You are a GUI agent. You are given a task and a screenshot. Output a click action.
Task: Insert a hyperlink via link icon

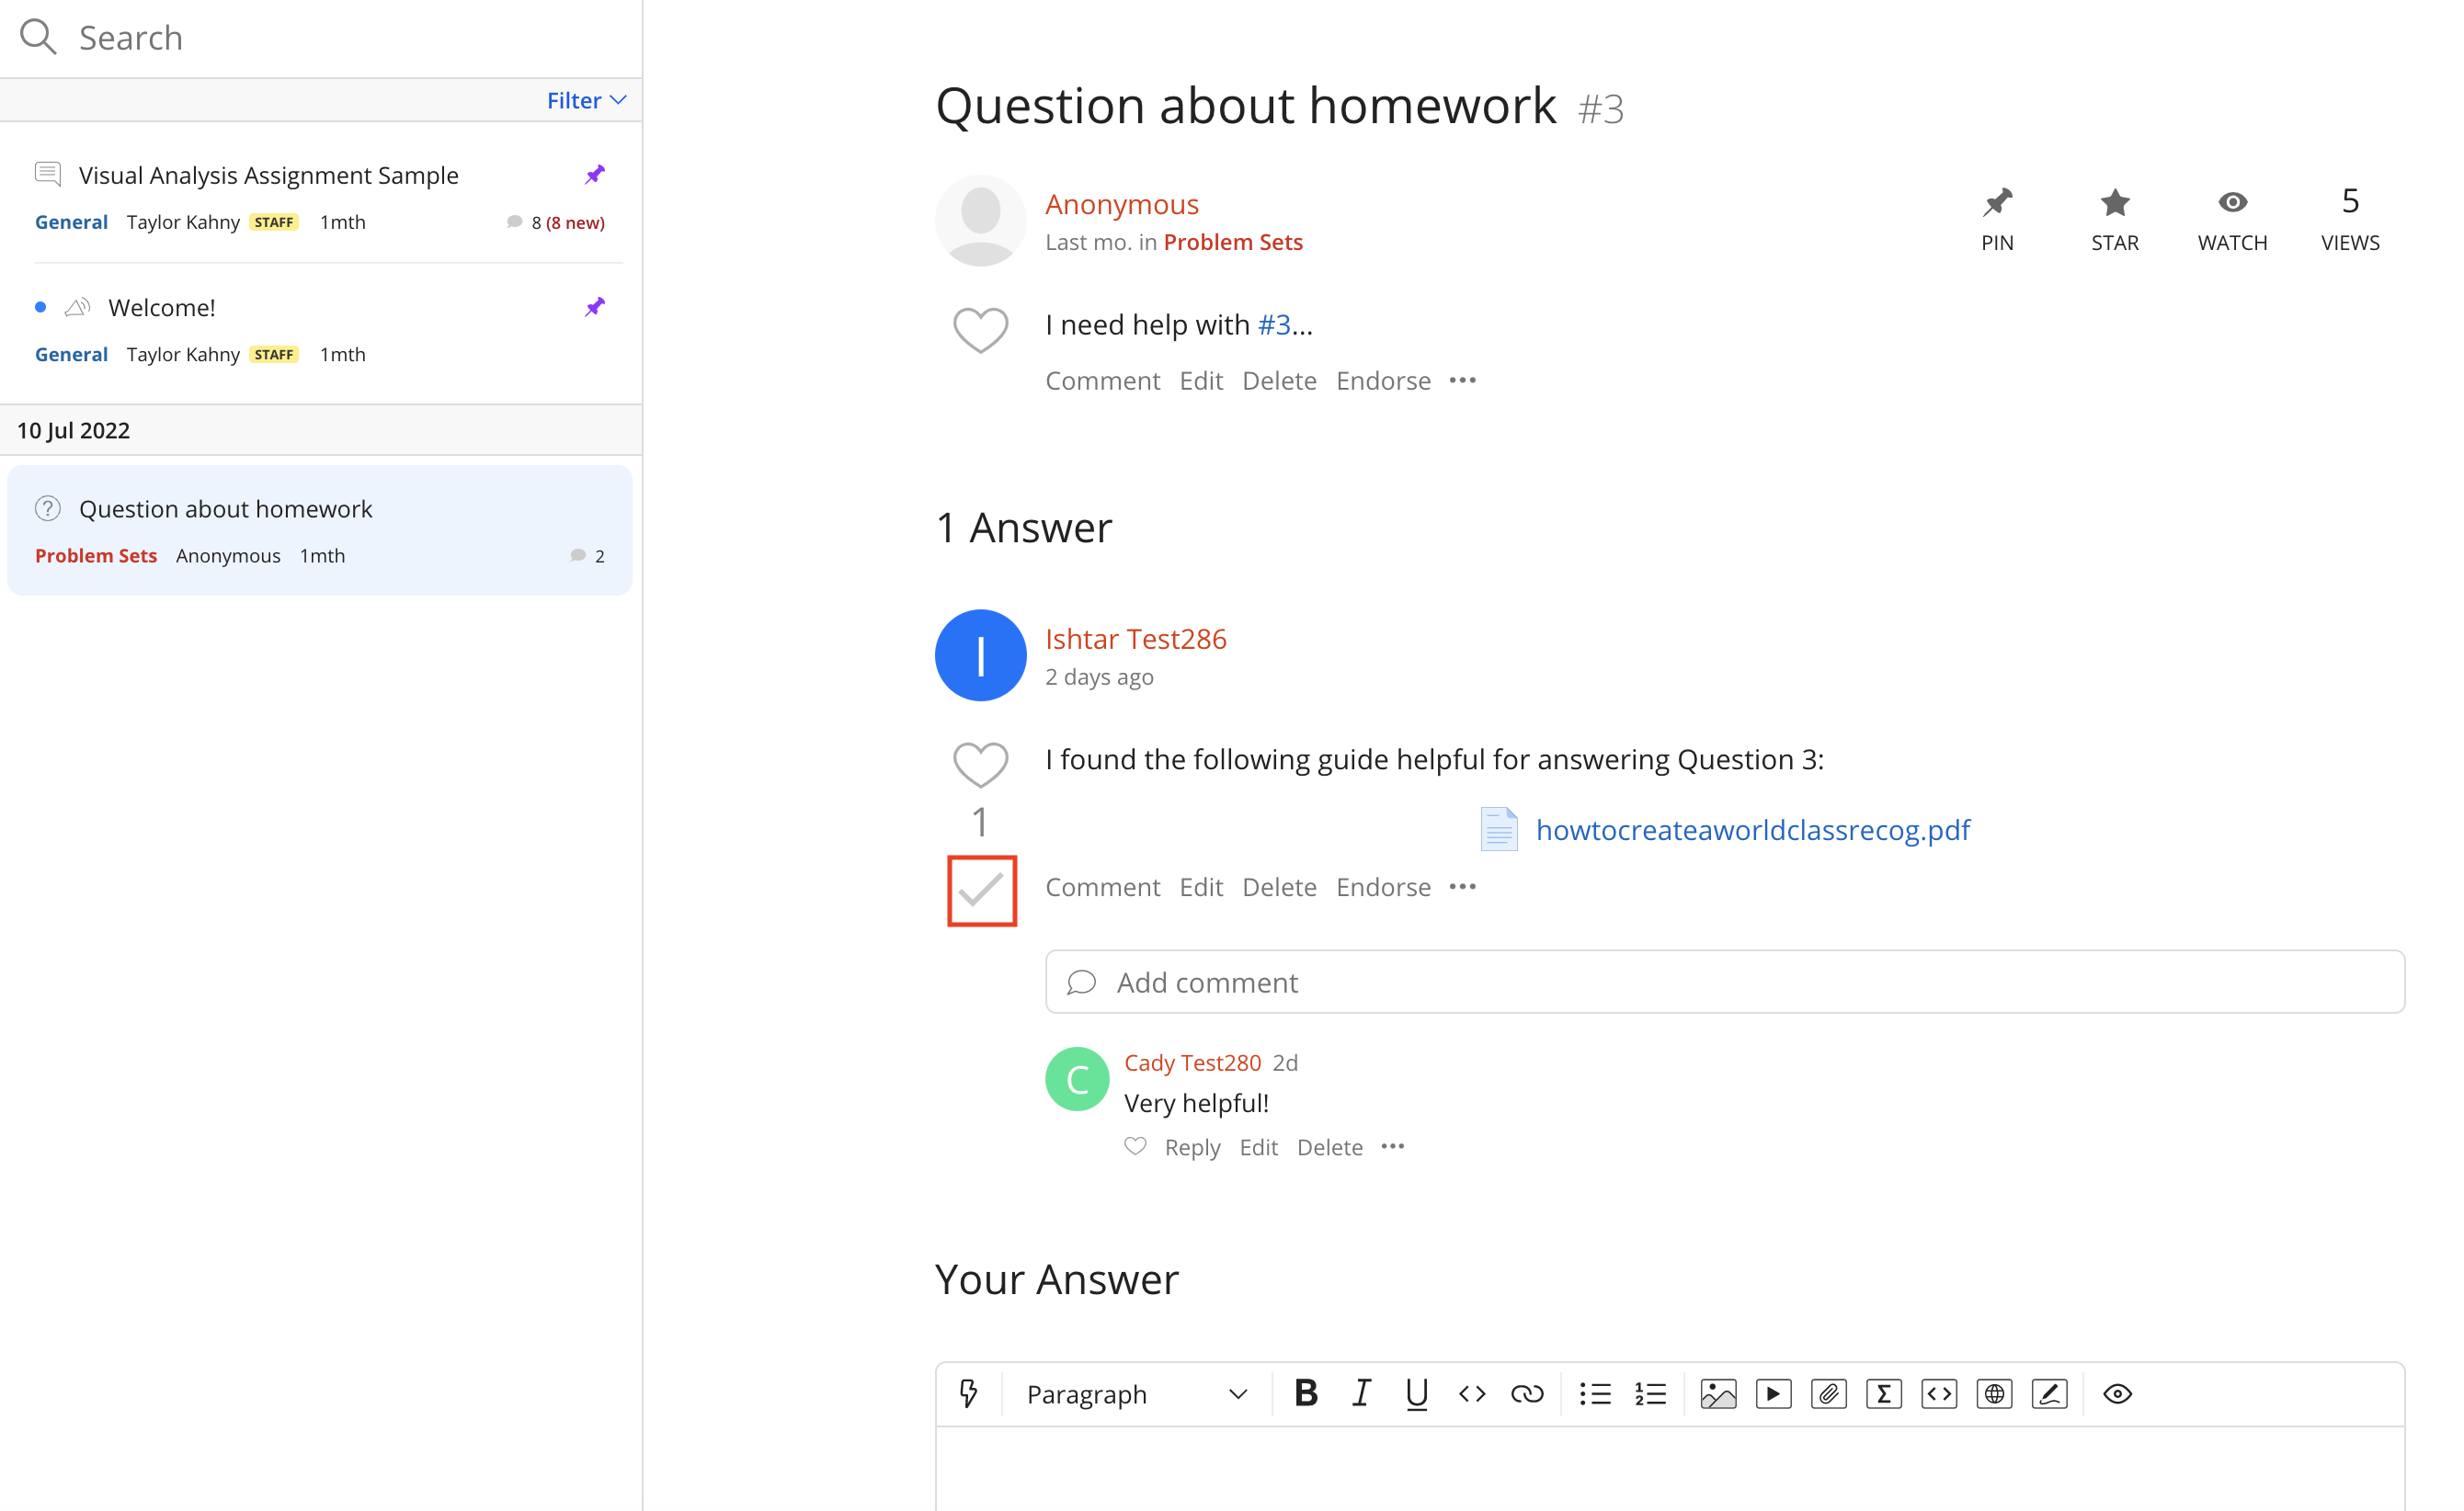coord(1527,1393)
